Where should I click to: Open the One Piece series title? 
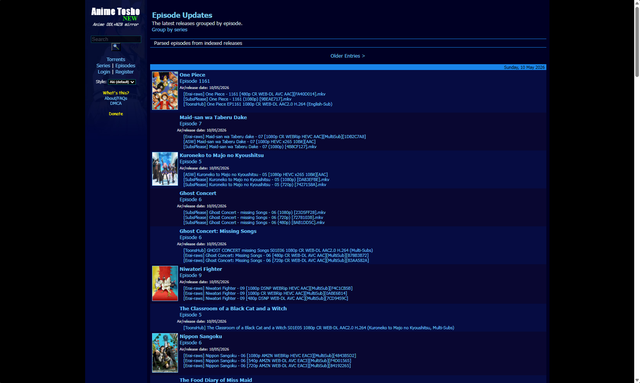coord(192,75)
